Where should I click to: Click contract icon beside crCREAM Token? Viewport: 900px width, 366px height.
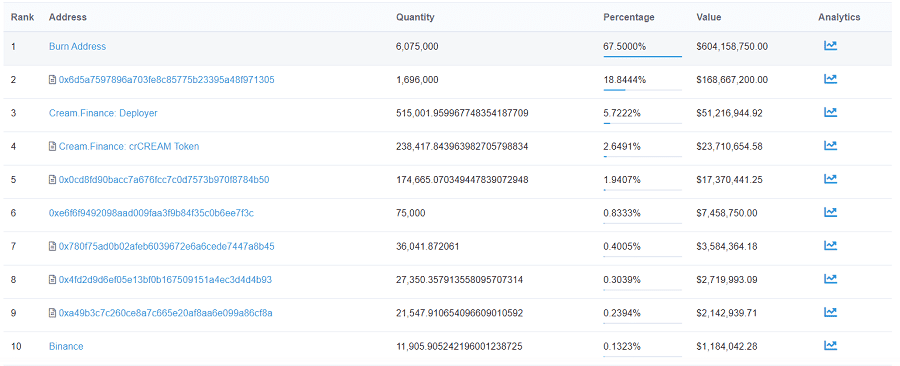pos(52,146)
